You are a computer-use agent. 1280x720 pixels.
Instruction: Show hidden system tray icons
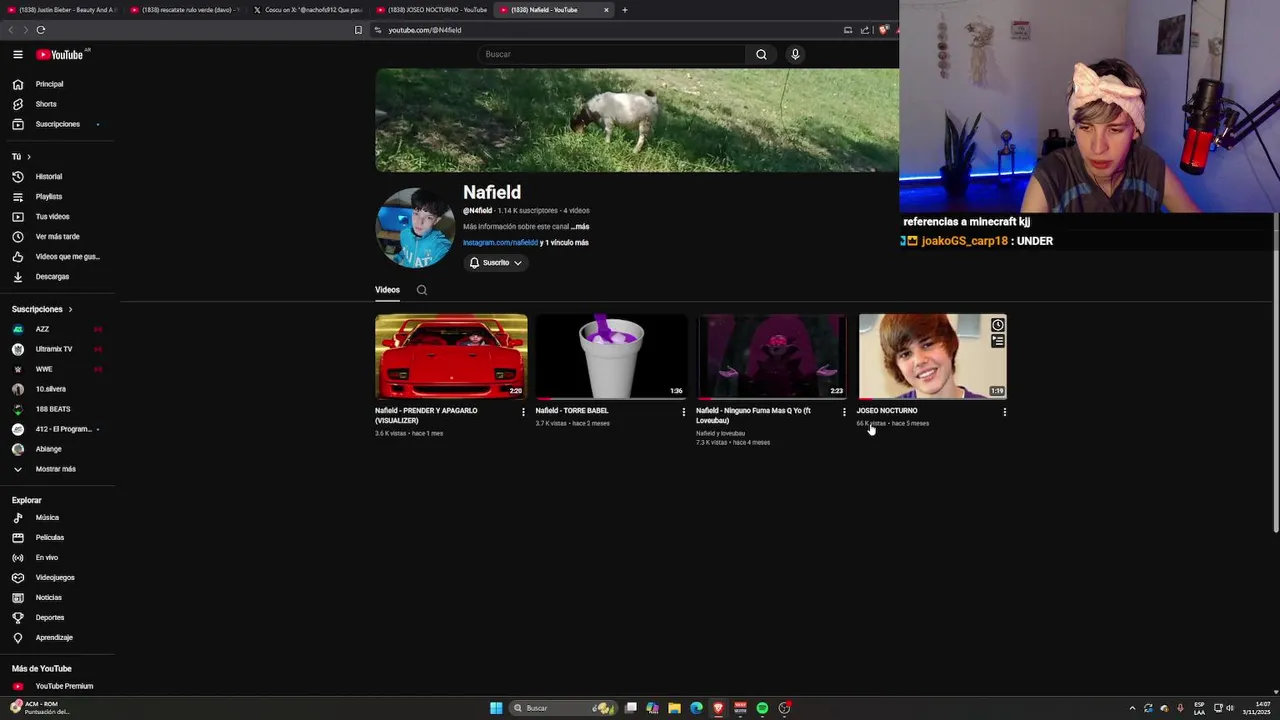[1132, 708]
